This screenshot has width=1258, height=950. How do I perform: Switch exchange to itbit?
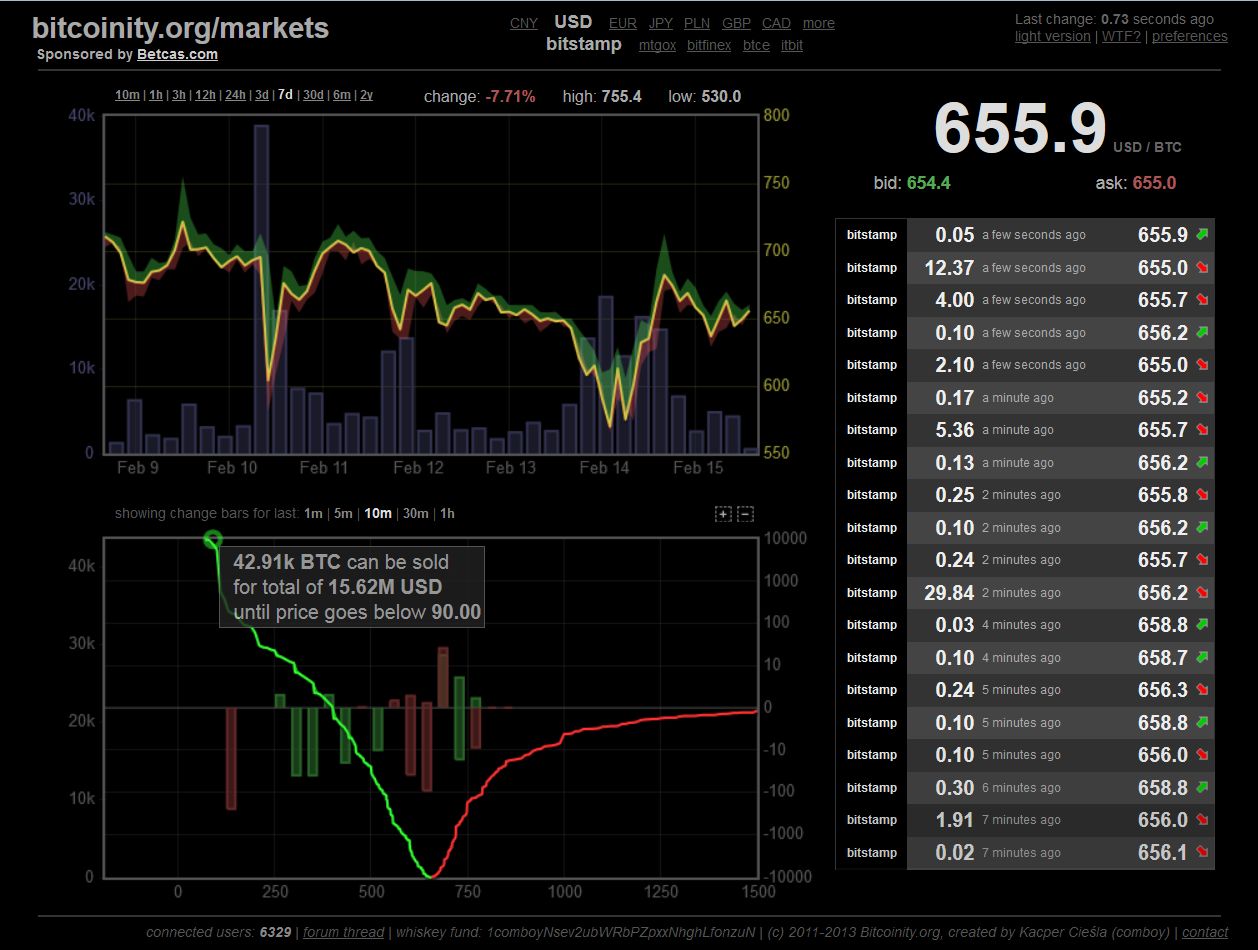point(792,45)
